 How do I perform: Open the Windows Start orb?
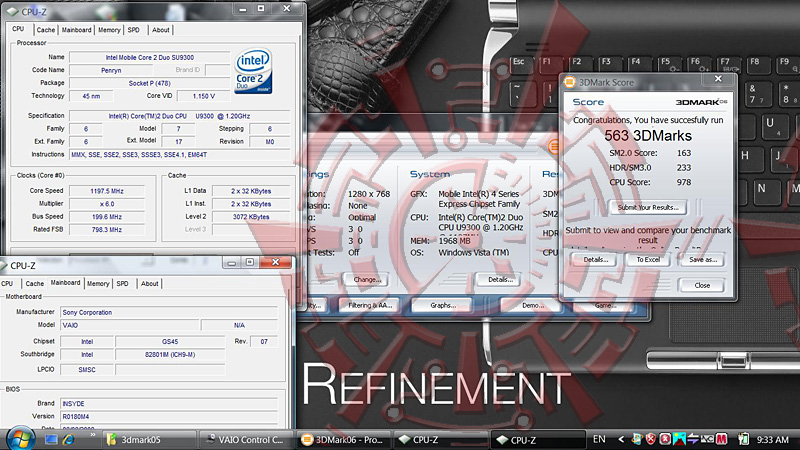point(21,438)
